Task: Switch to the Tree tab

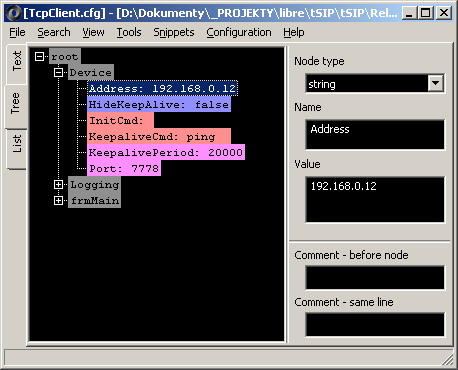Action: pos(15,106)
